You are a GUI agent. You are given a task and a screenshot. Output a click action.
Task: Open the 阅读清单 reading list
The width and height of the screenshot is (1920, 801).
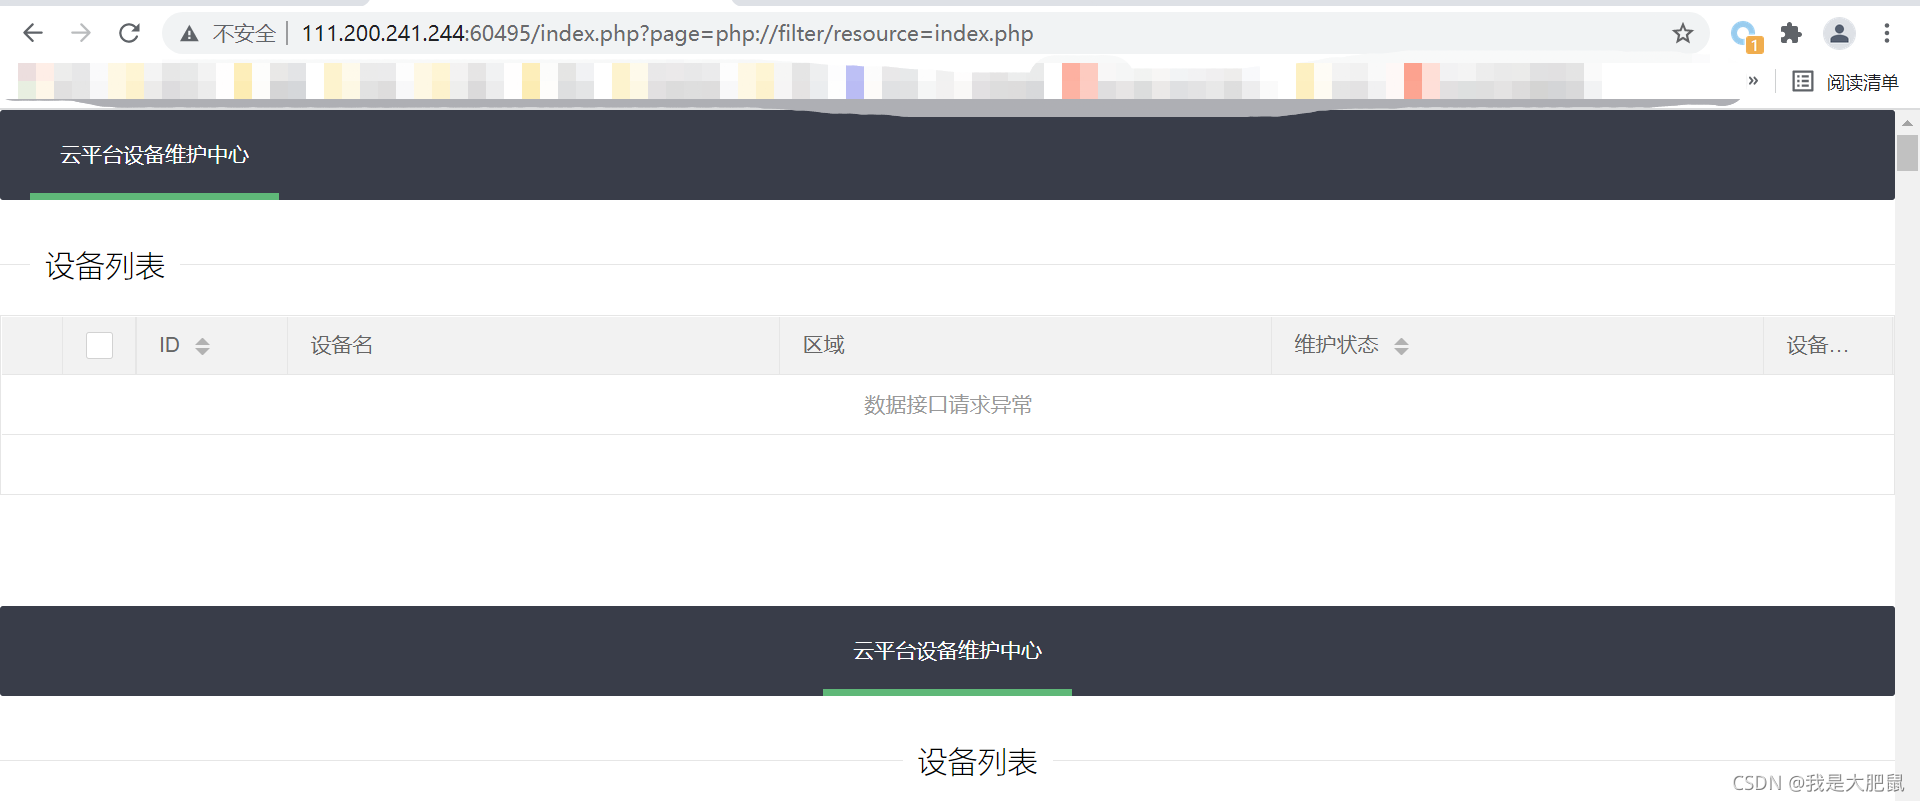pyautogui.click(x=1845, y=82)
